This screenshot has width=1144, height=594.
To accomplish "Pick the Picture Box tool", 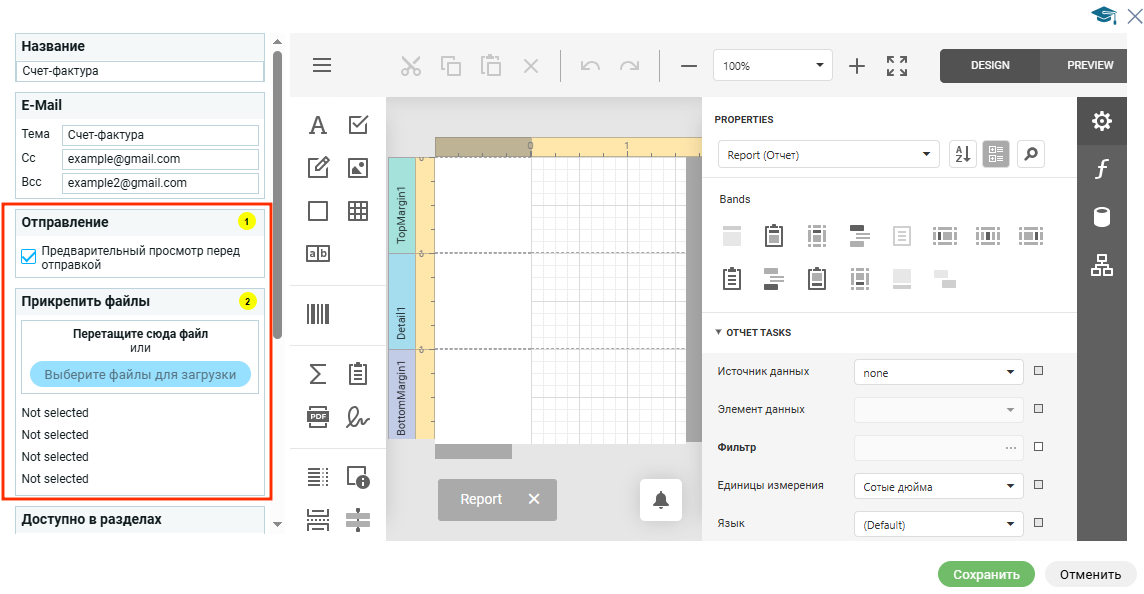I will tap(358, 168).
